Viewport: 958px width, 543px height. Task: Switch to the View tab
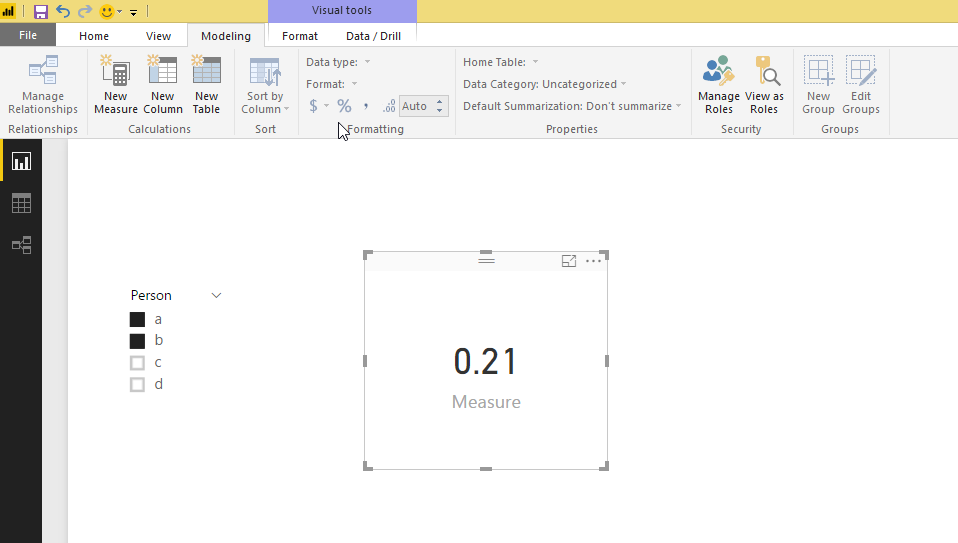[x=158, y=36]
